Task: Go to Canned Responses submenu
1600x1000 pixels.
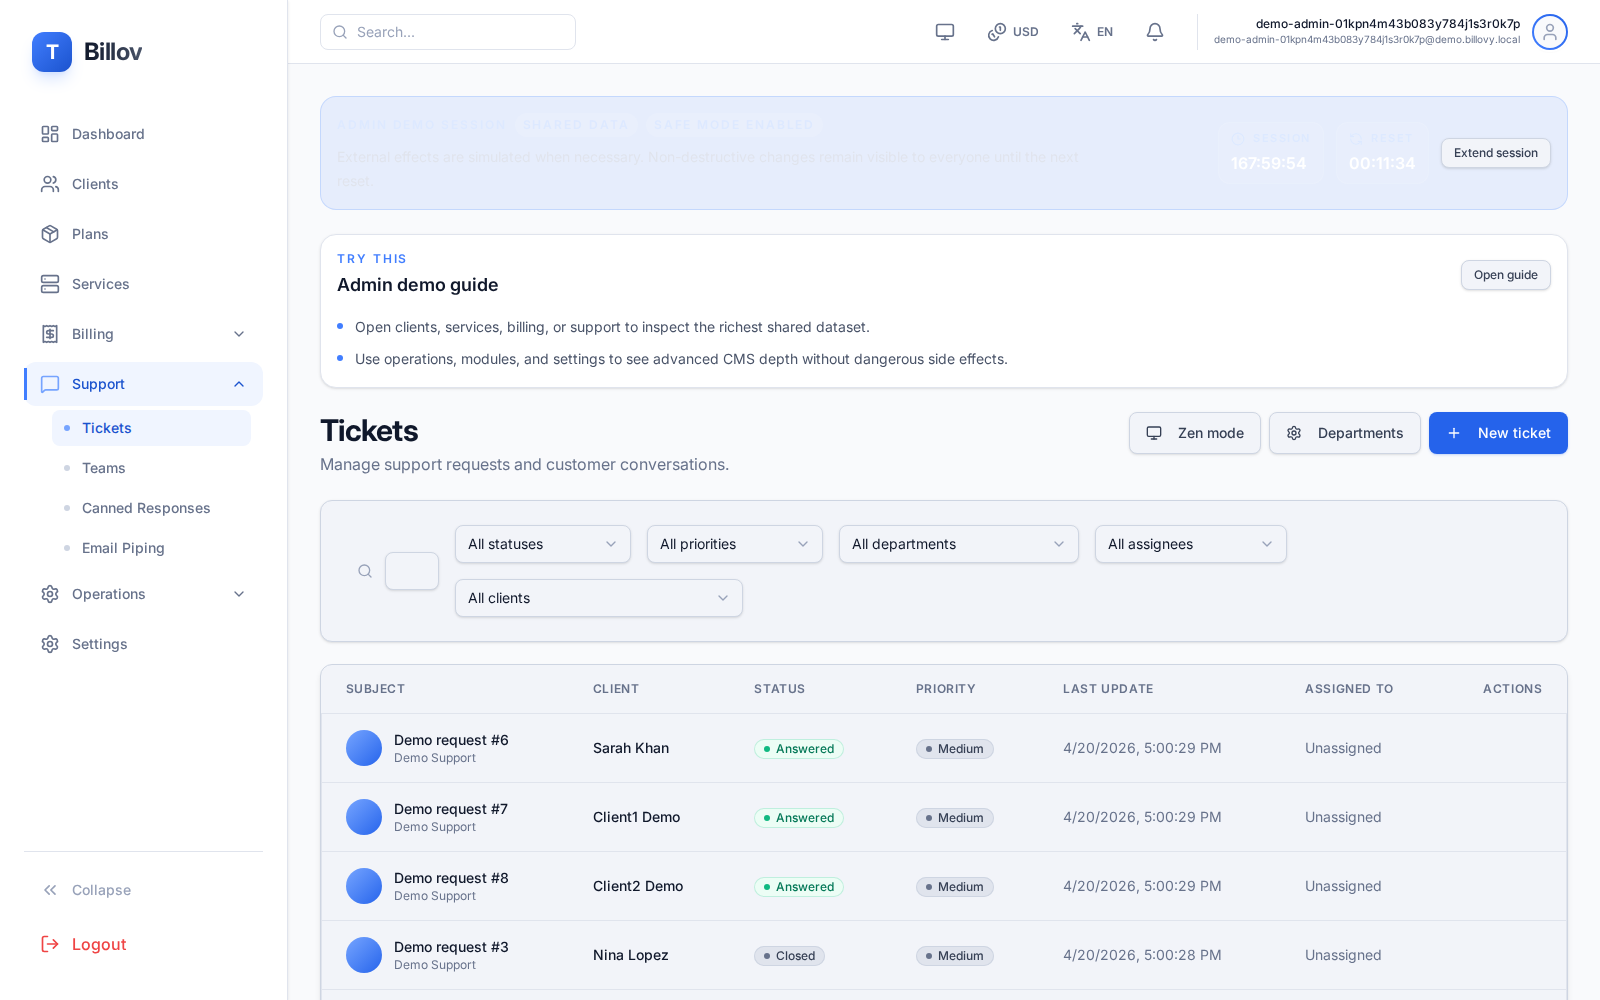Action: (146, 508)
